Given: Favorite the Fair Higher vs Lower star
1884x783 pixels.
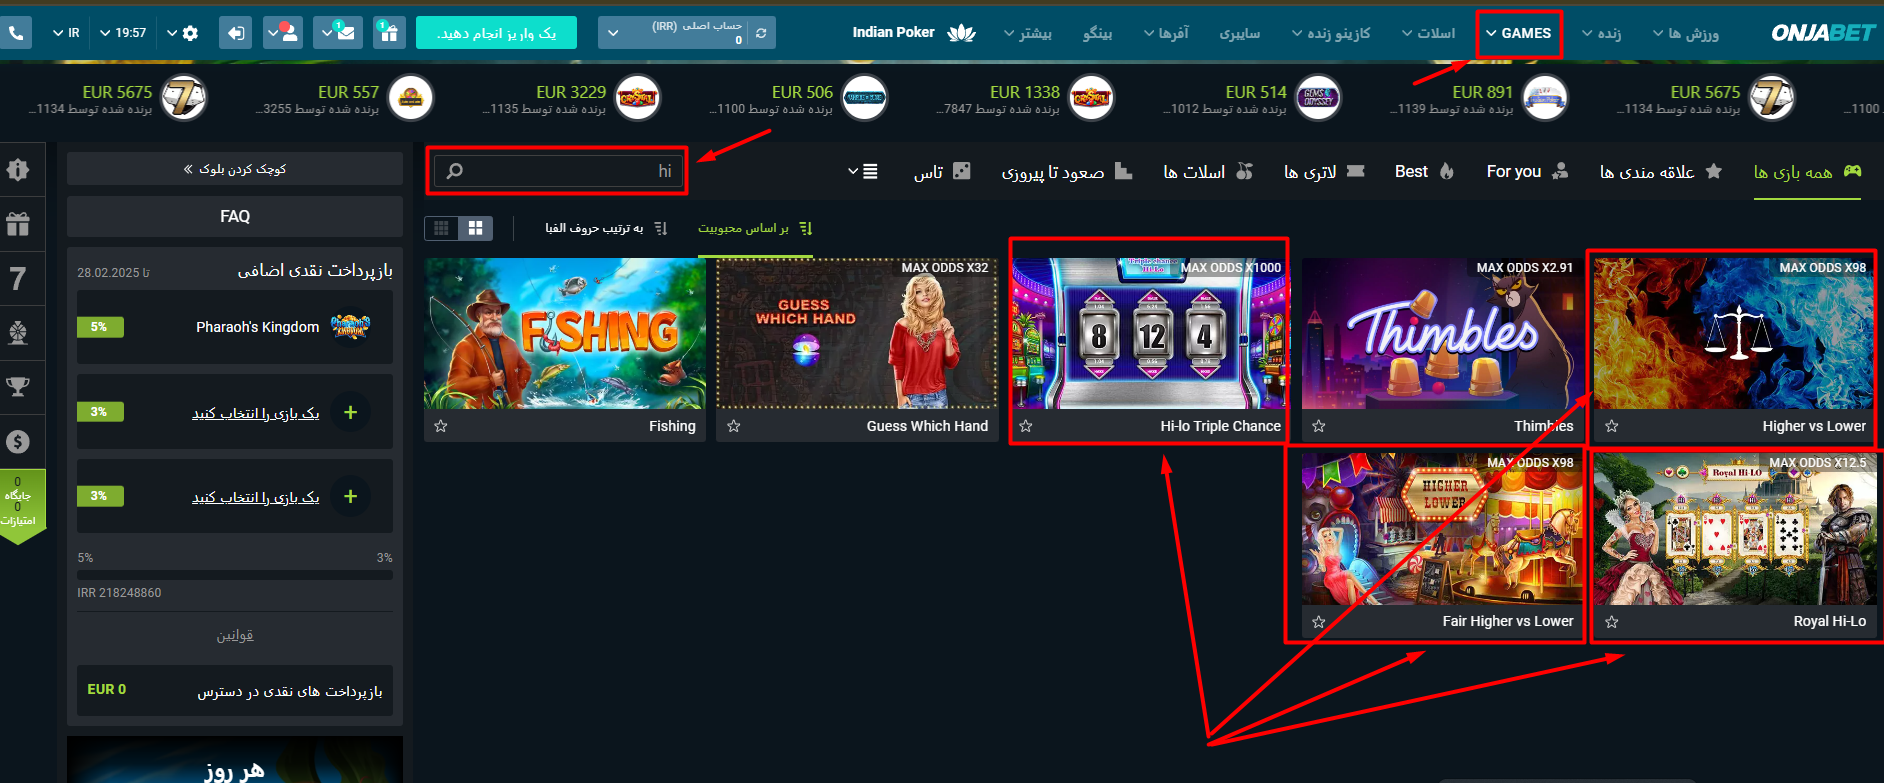Looking at the screenshot, I should [1319, 622].
